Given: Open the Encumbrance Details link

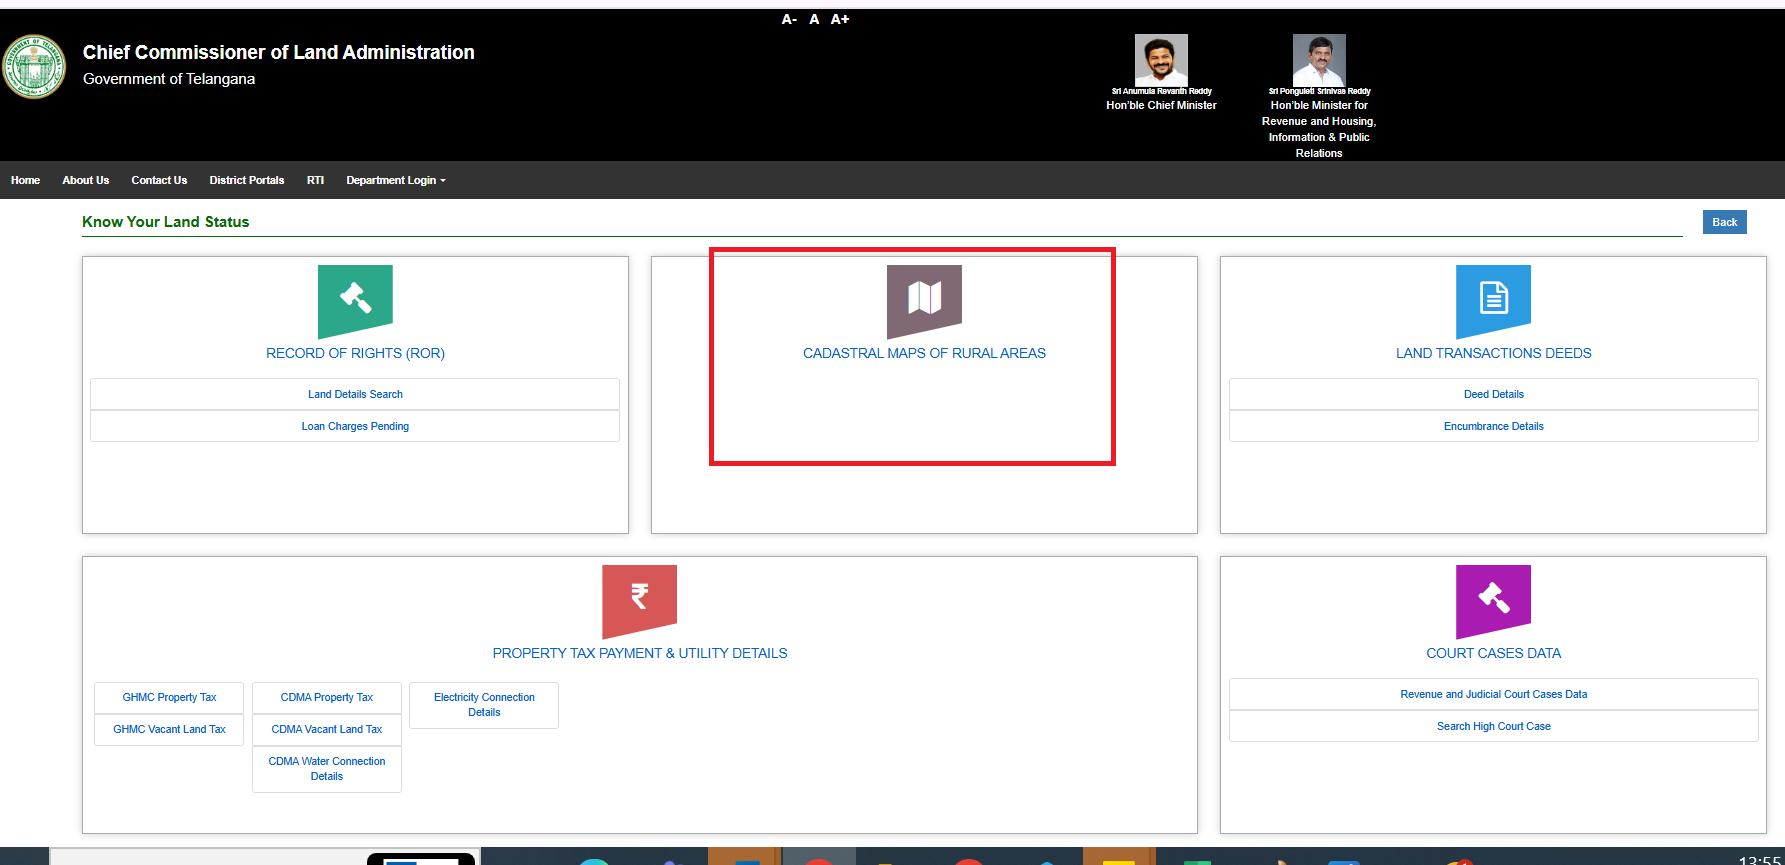Looking at the screenshot, I should (1493, 427).
